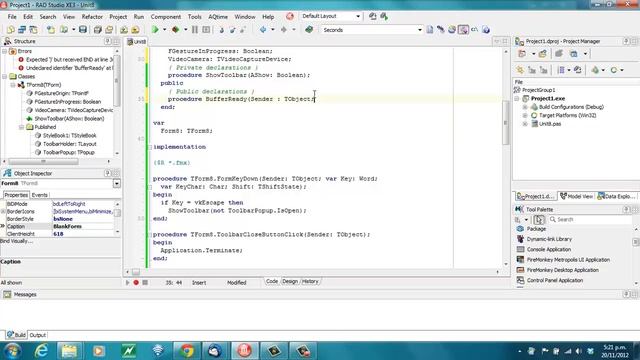Click the Undeclared identifier BufferReady error
640x360 pixels.
click(x=69, y=68)
